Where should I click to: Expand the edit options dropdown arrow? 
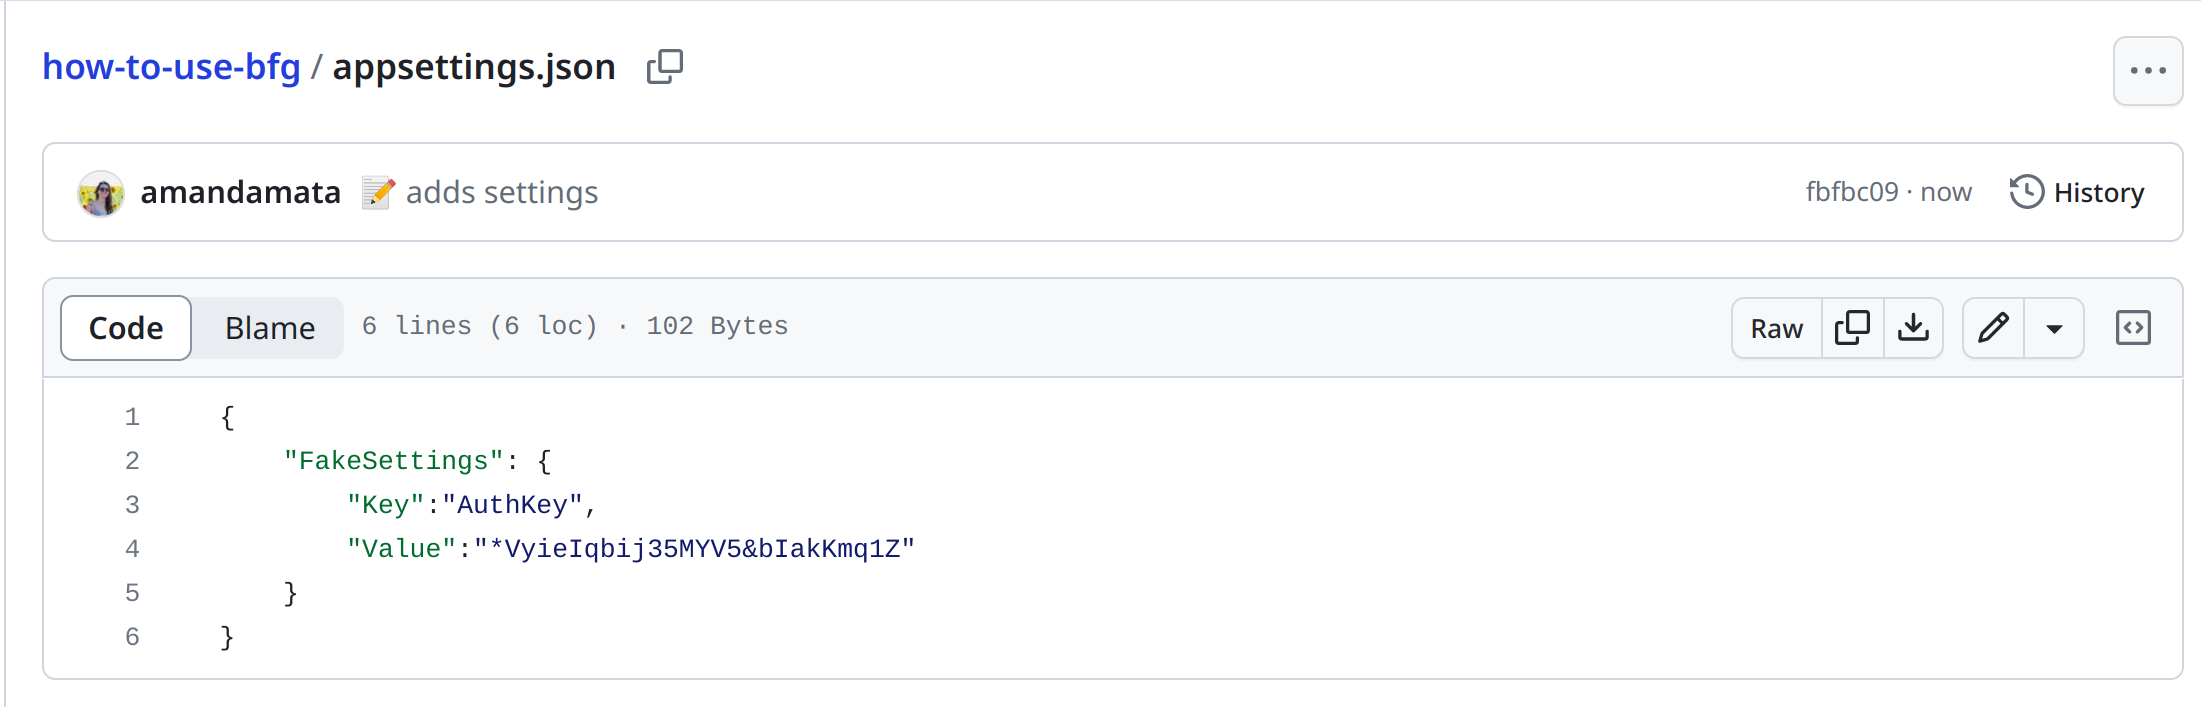2054,328
